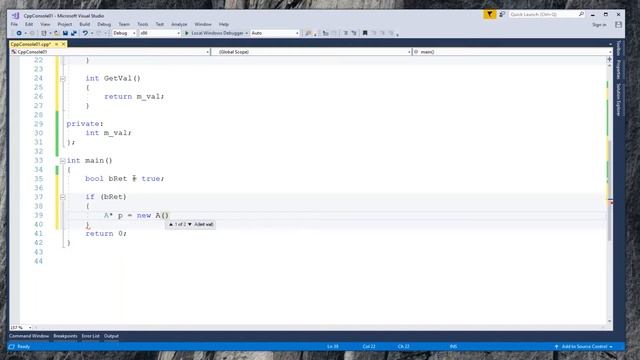Viewport: 640px width, 360px height.
Task: Open the Team menu
Action: click(124, 24)
